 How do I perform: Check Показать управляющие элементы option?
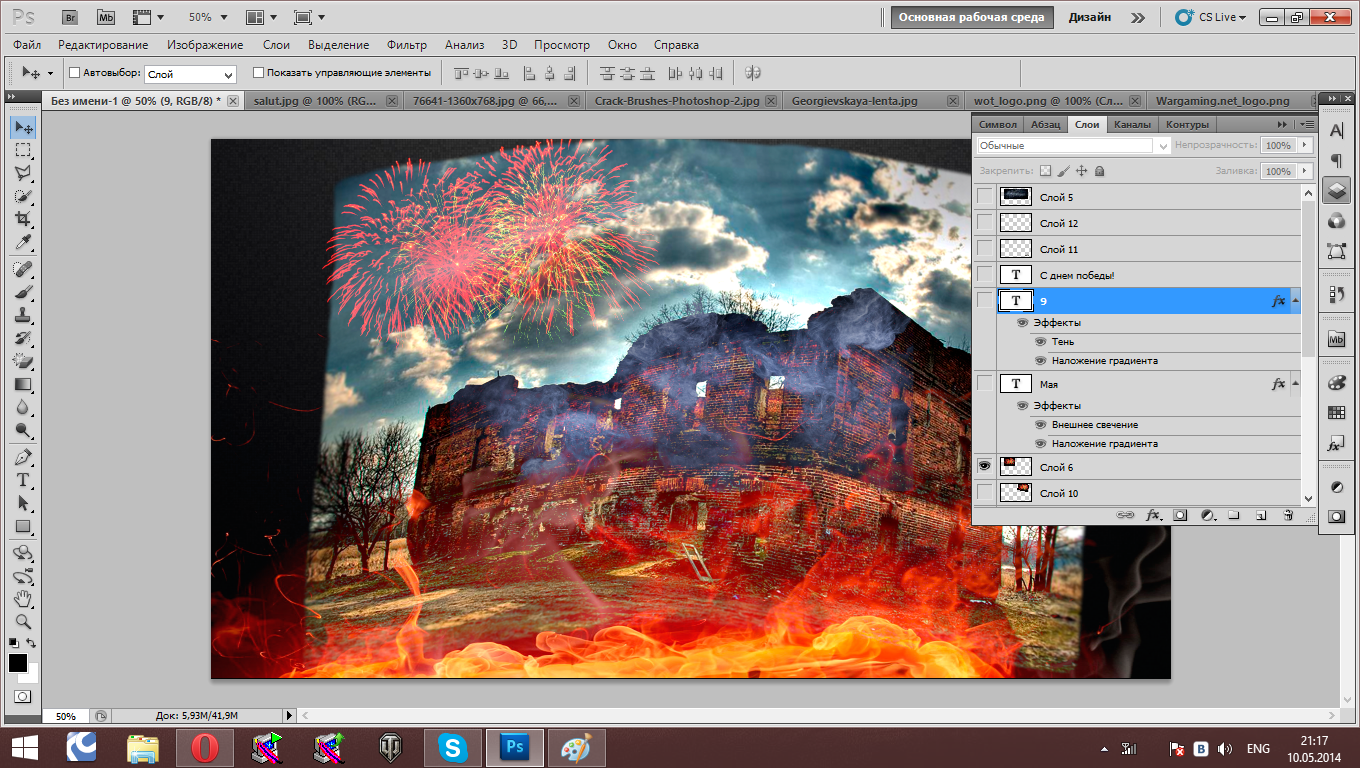[258, 73]
